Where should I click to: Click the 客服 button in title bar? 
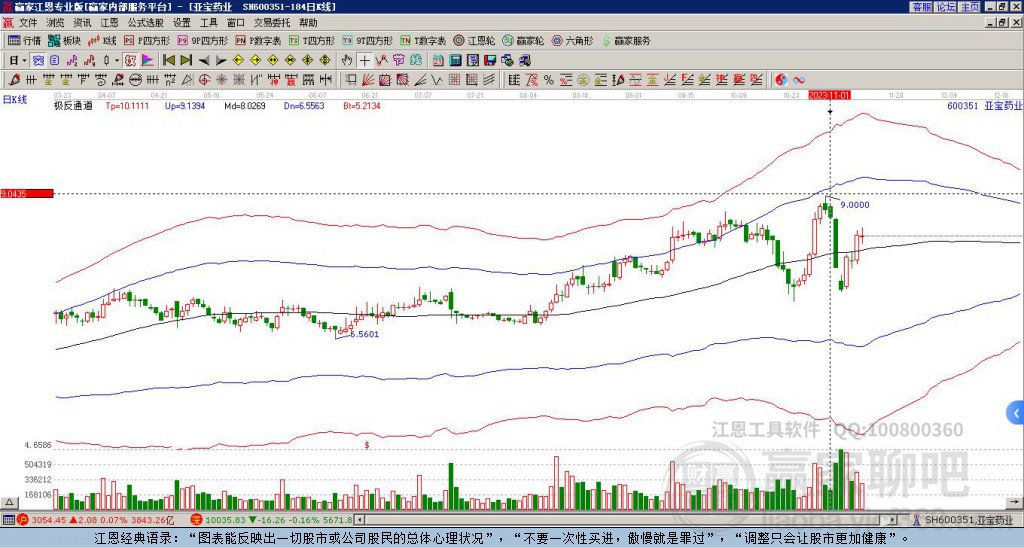click(921, 7)
